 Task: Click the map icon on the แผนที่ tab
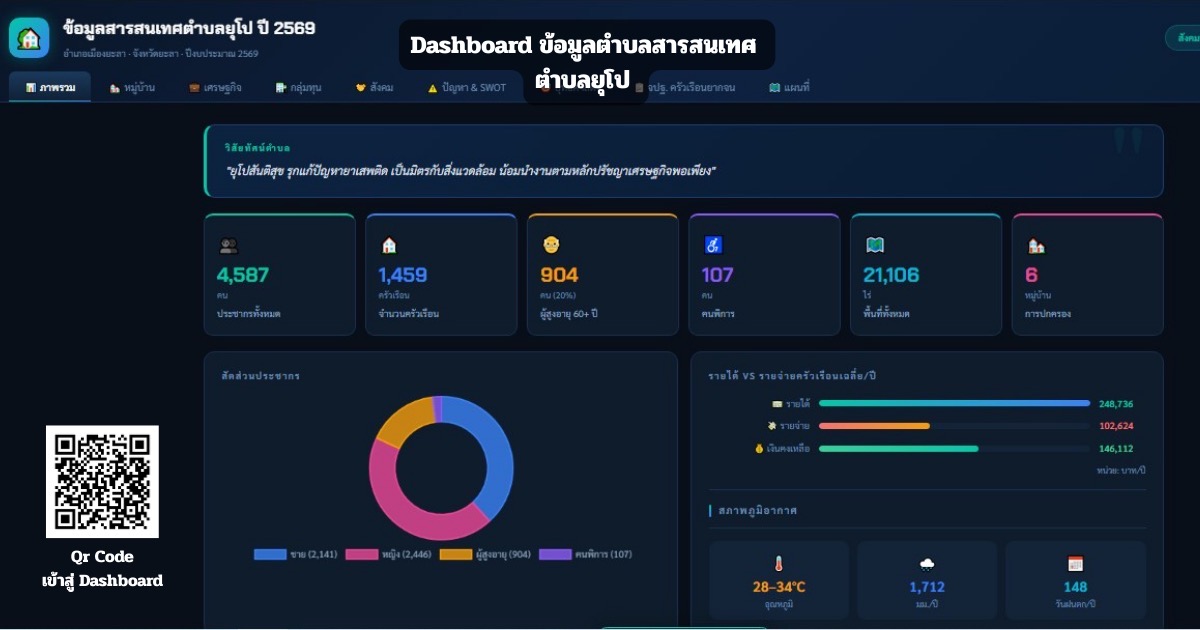[x=773, y=87]
